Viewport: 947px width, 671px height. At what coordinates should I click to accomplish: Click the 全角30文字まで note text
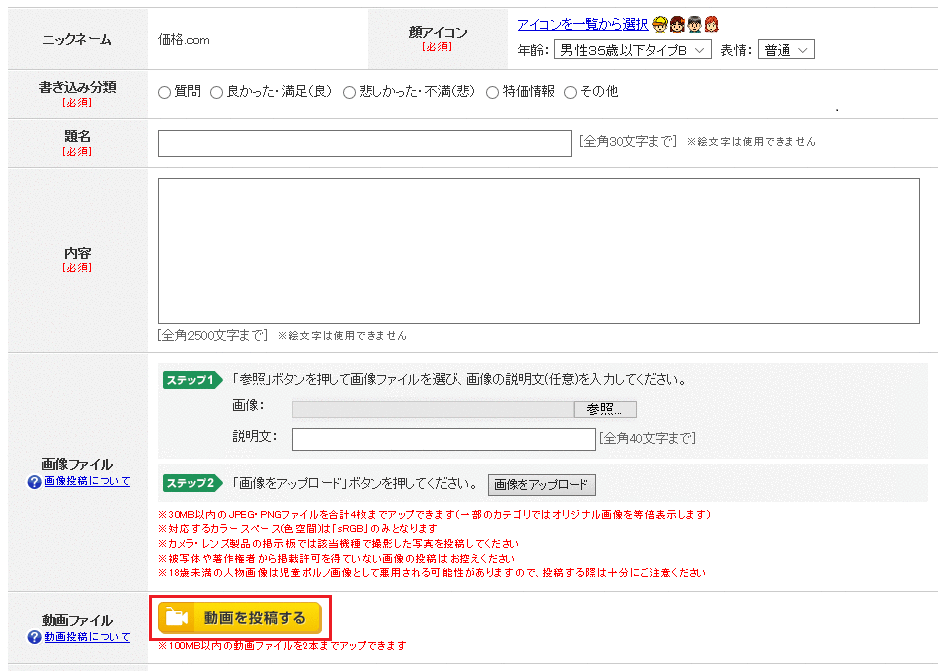click(x=628, y=141)
